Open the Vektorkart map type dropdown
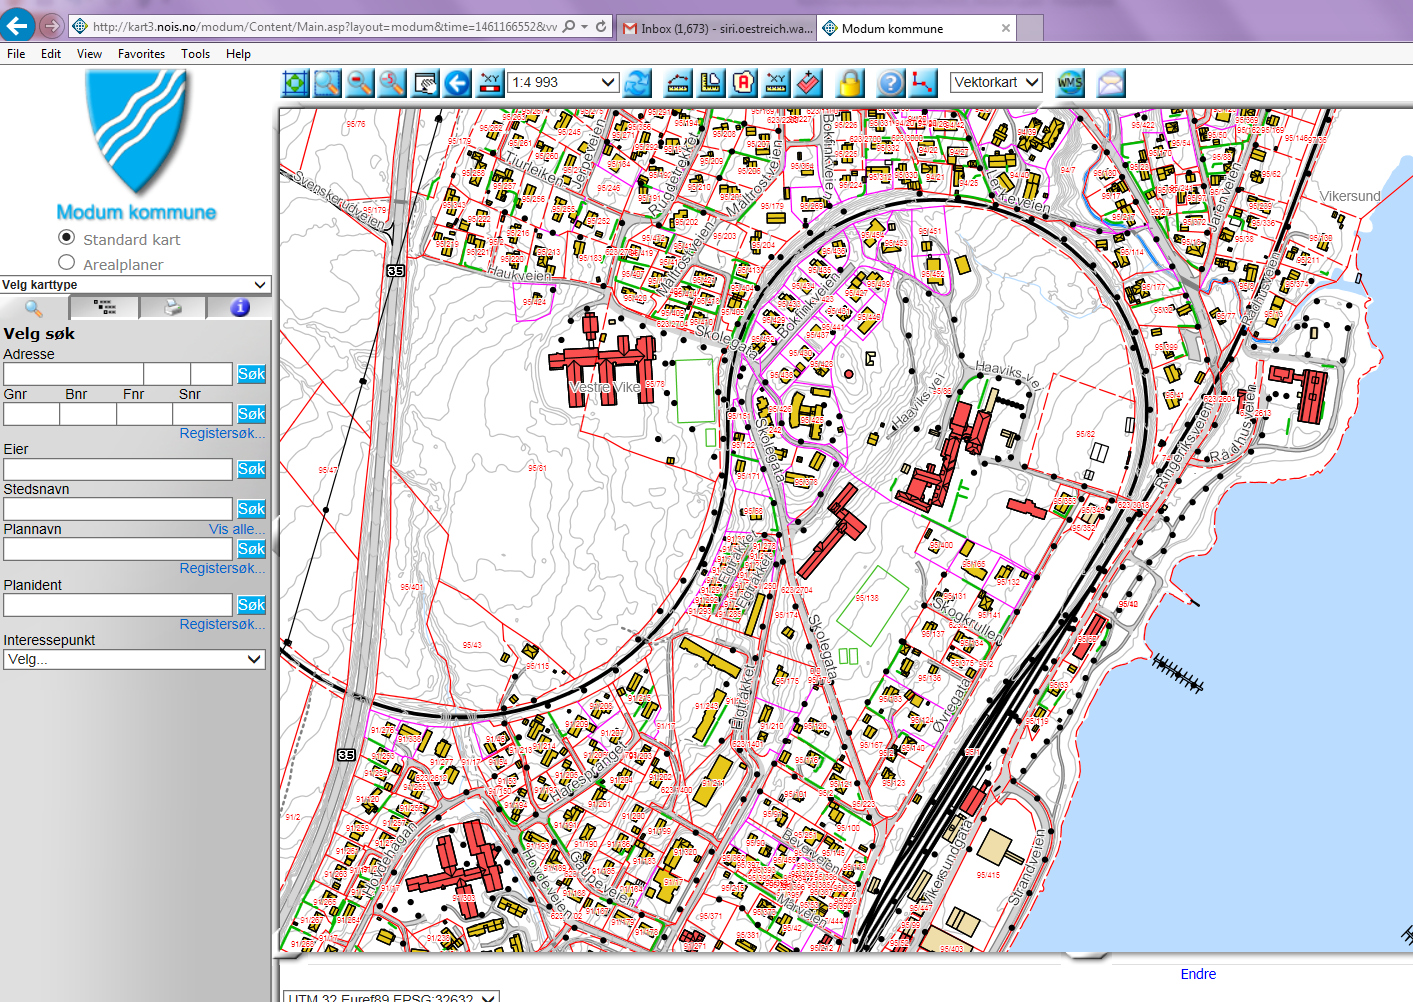 pos(996,82)
